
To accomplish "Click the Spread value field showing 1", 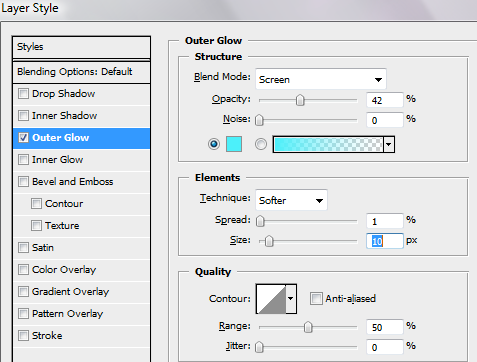I will pyautogui.click(x=385, y=221).
